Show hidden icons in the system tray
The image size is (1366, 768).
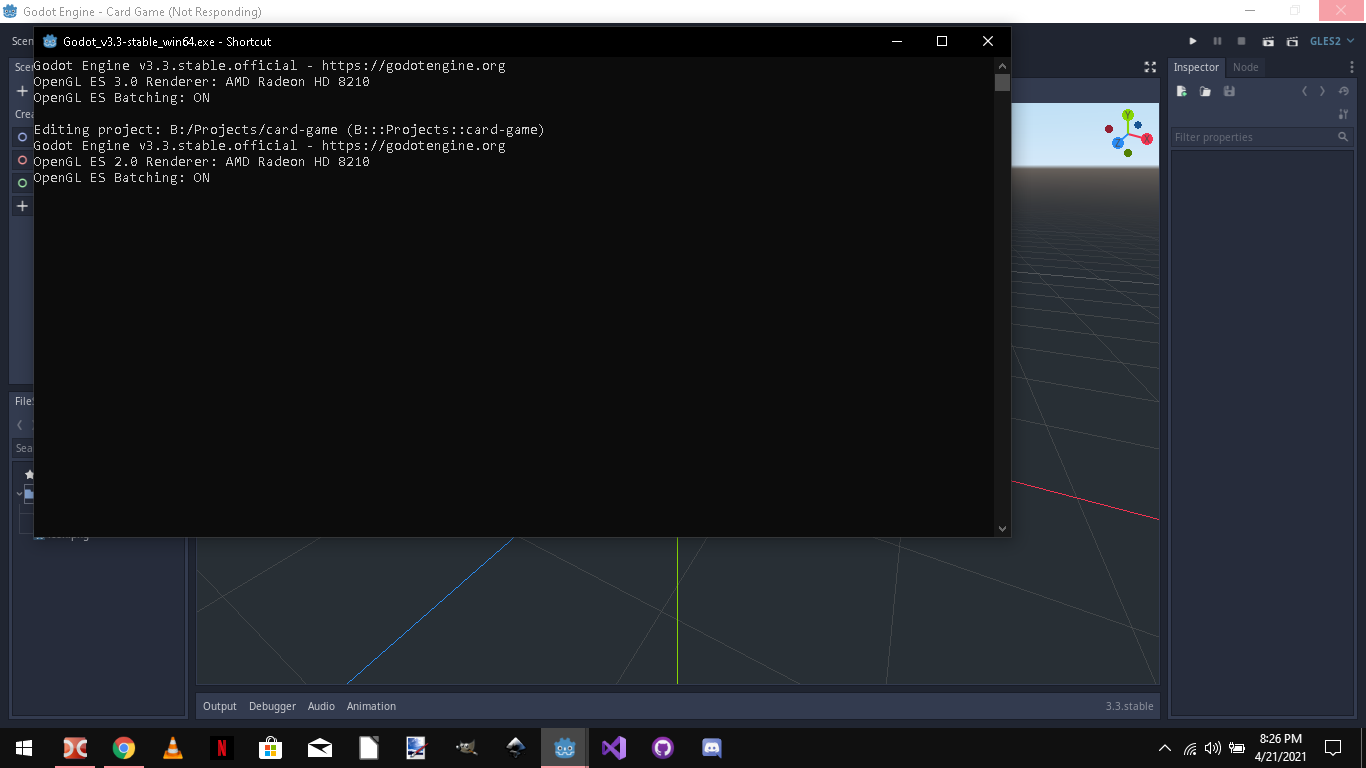[1163, 747]
